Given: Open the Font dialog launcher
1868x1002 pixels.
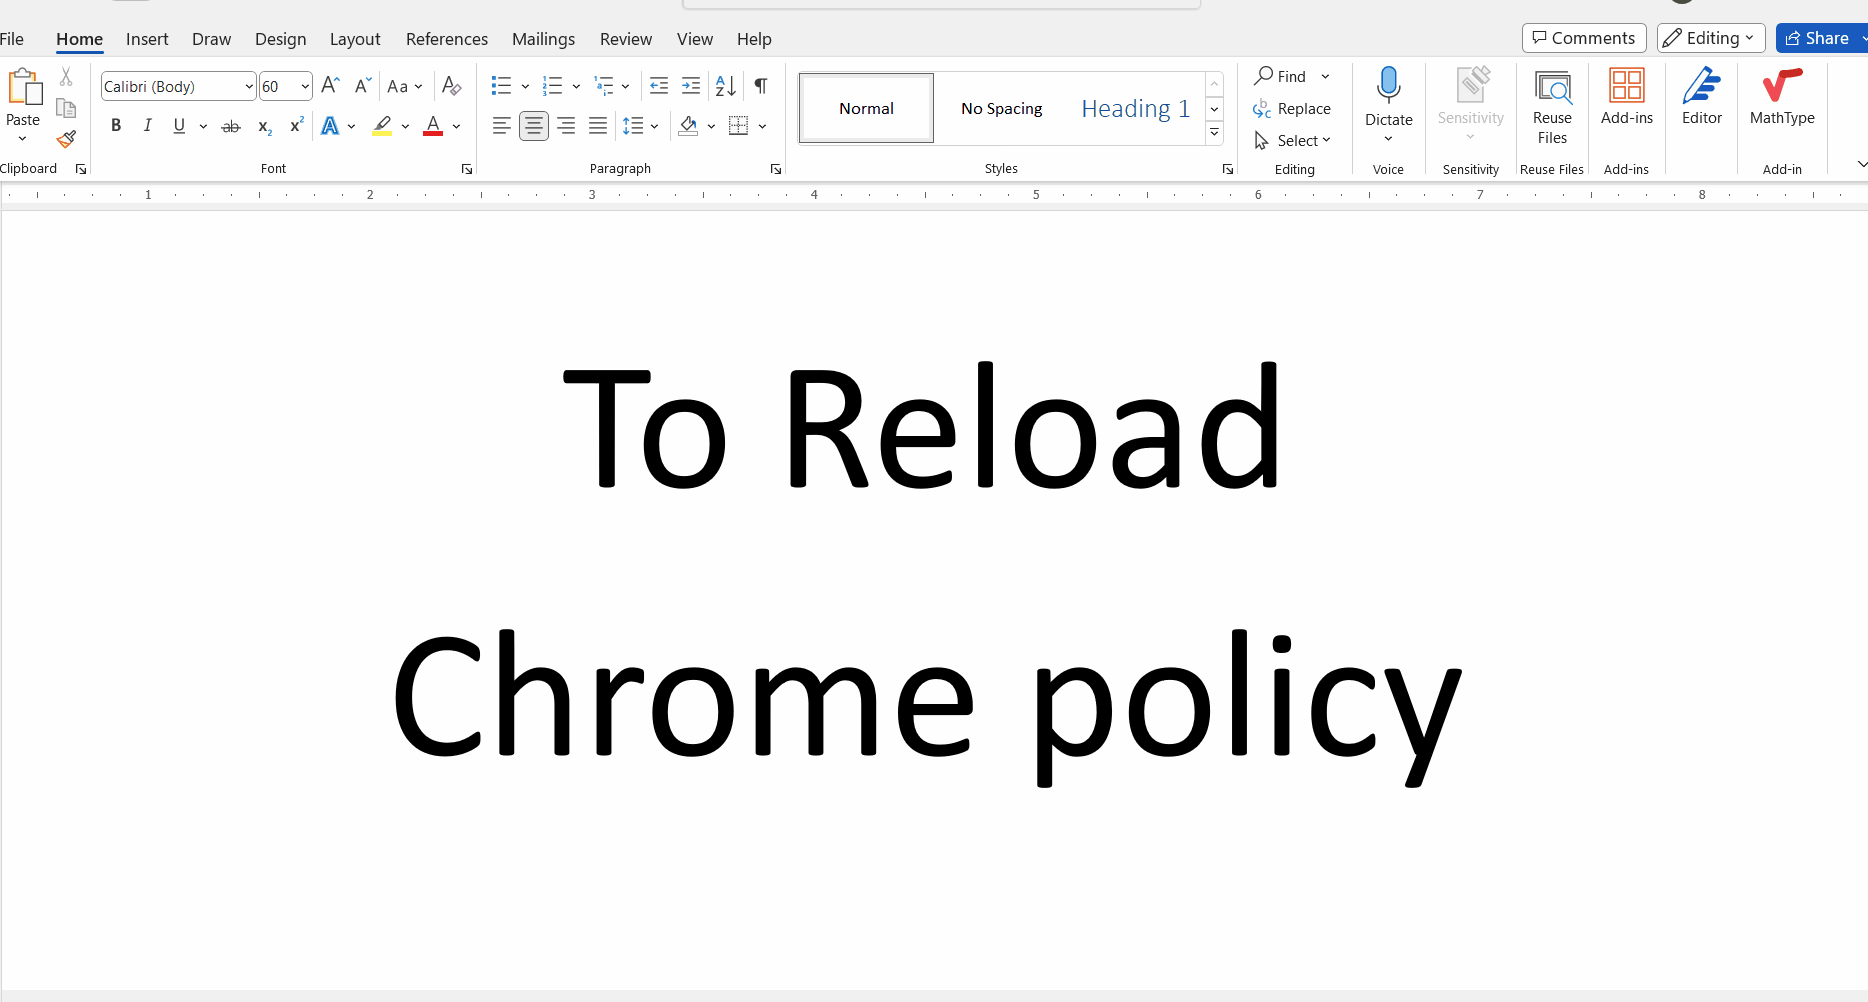Looking at the screenshot, I should click(x=467, y=169).
